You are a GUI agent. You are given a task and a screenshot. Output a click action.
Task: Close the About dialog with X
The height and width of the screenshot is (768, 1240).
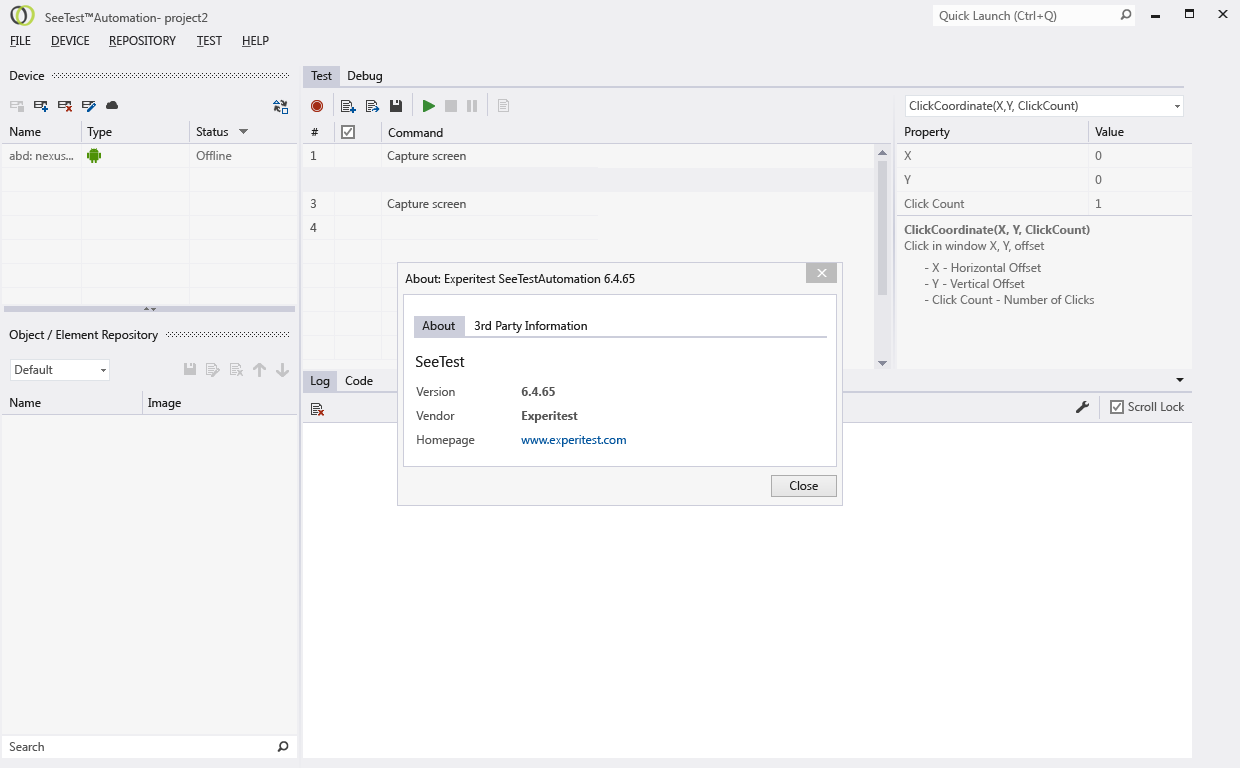point(821,274)
